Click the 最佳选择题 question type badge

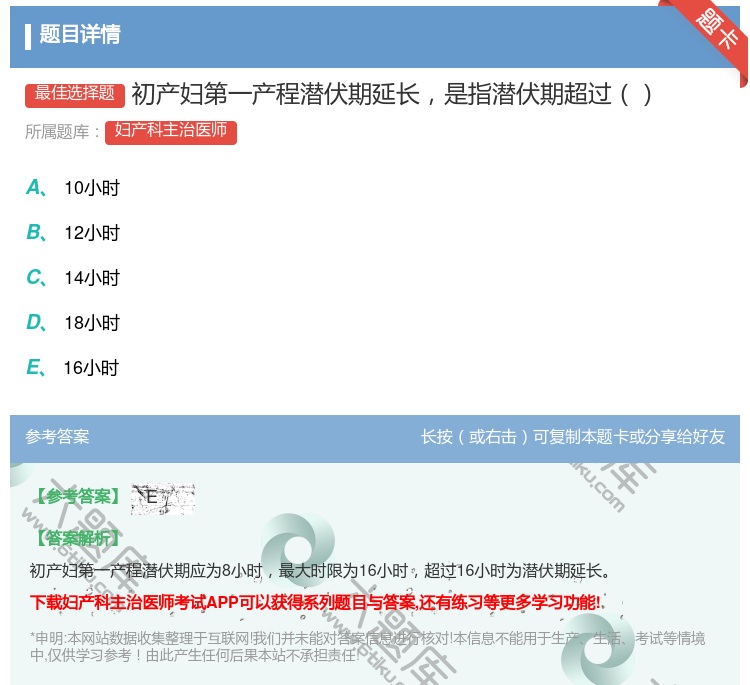pyautogui.click(x=75, y=94)
